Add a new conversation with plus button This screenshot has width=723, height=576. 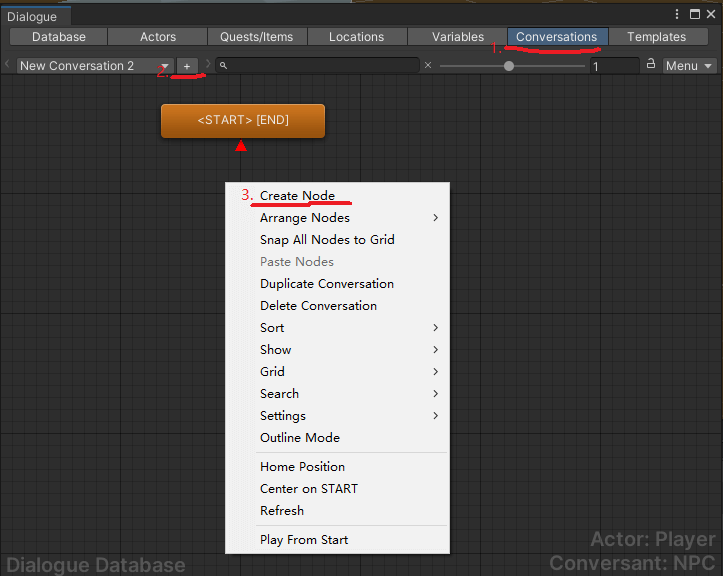coord(187,66)
